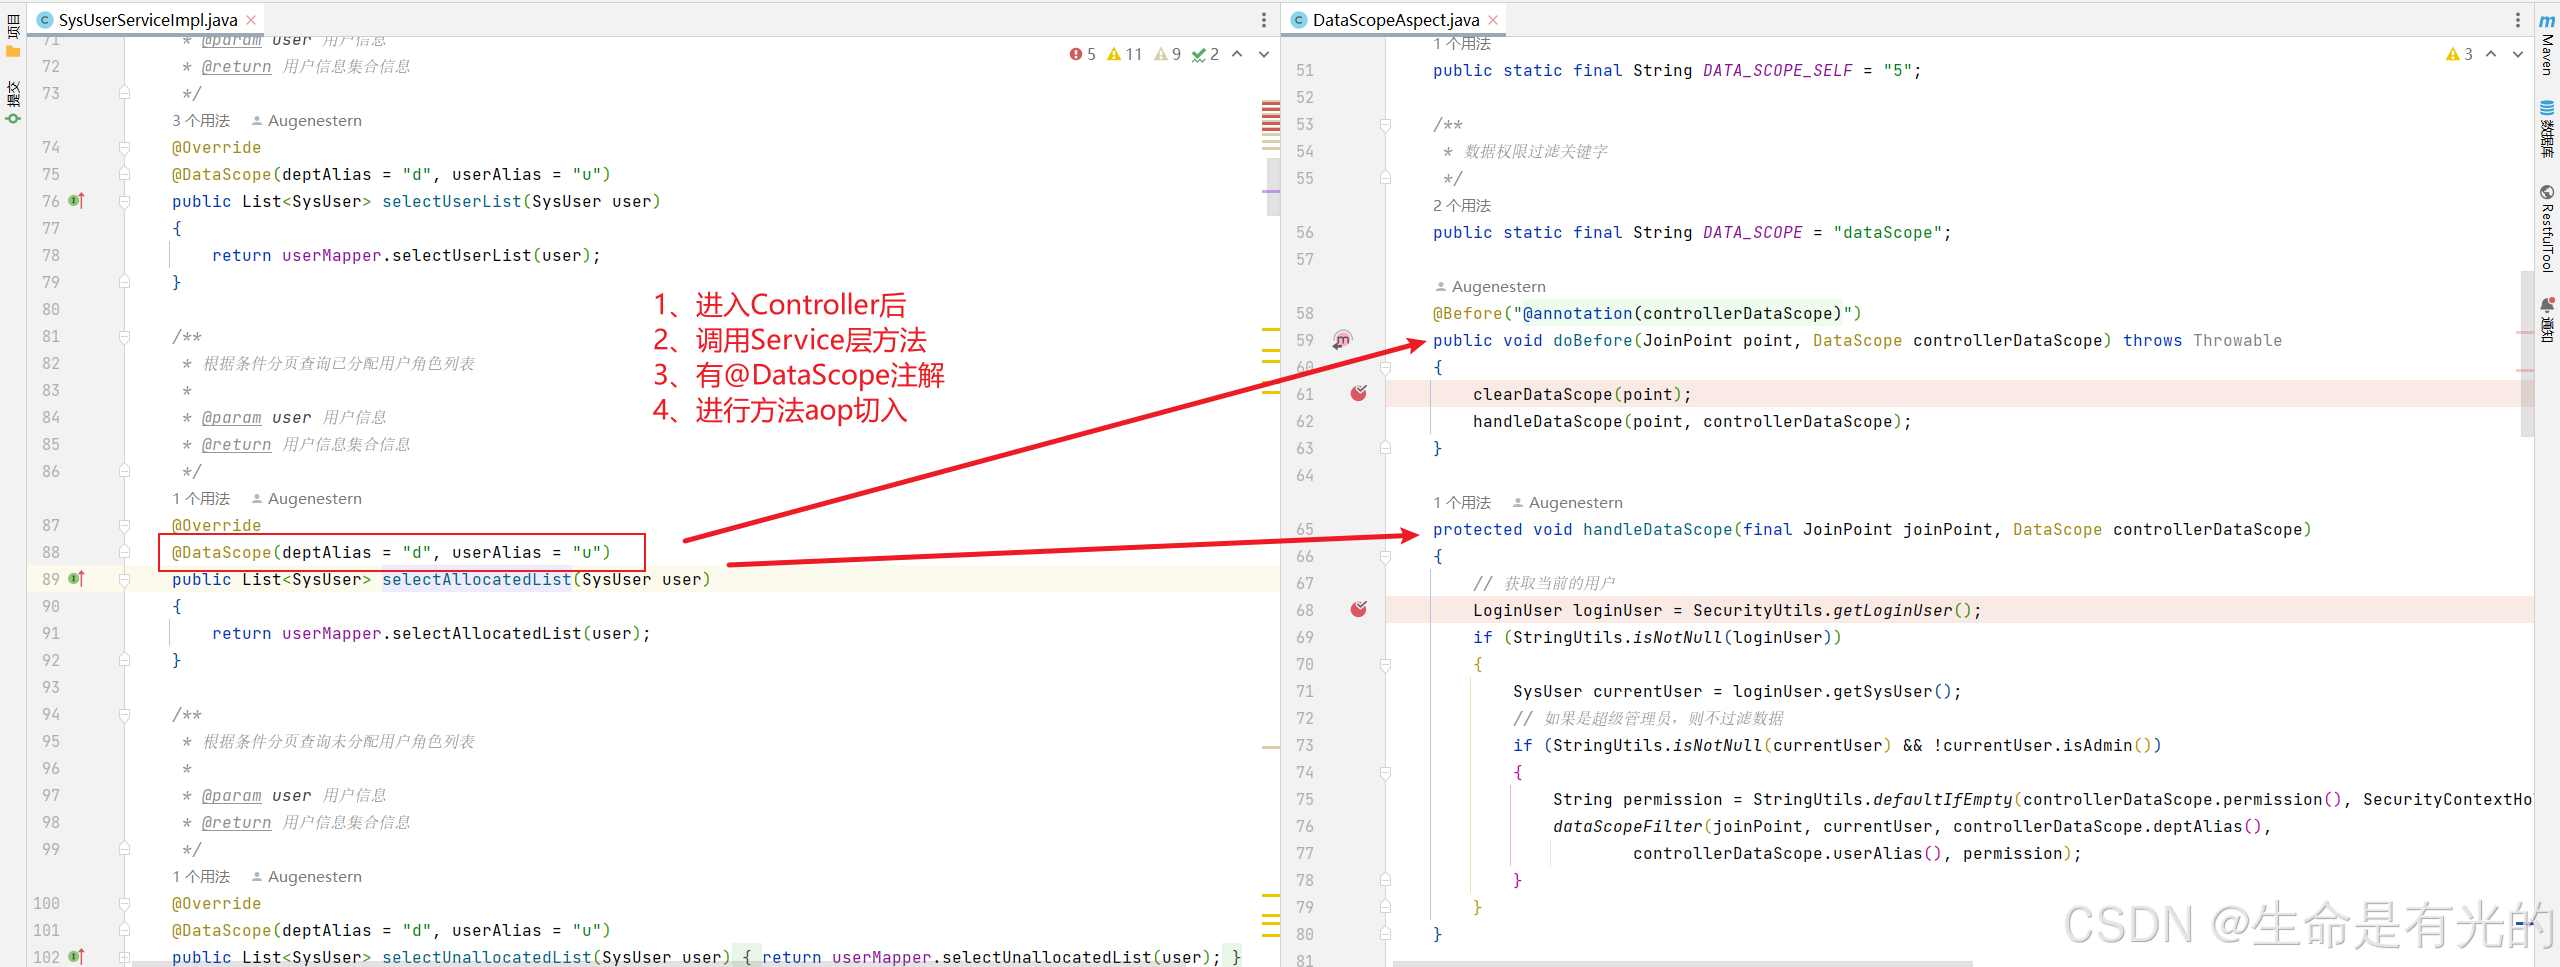The height and width of the screenshot is (967, 2560).
Task: Fold the handleDataScope body at line 66
Action: tap(1386, 556)
